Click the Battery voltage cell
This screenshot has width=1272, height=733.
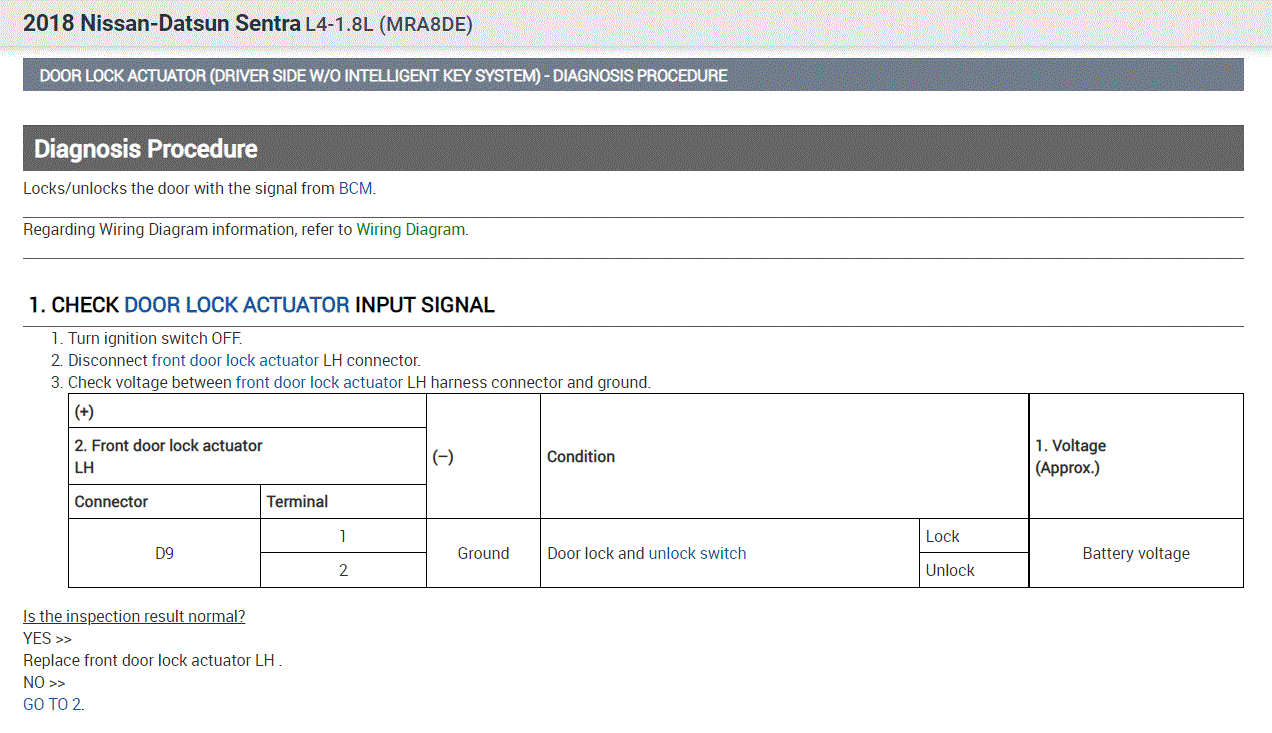point(1136,553)
